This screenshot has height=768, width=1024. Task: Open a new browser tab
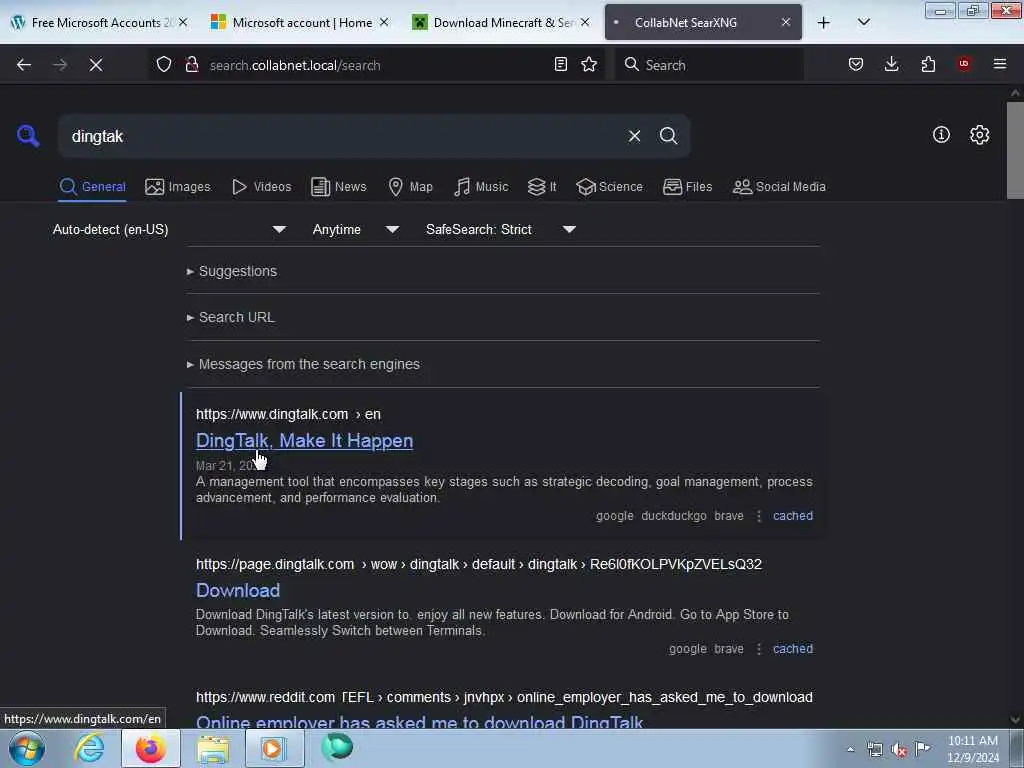[824, 23]
